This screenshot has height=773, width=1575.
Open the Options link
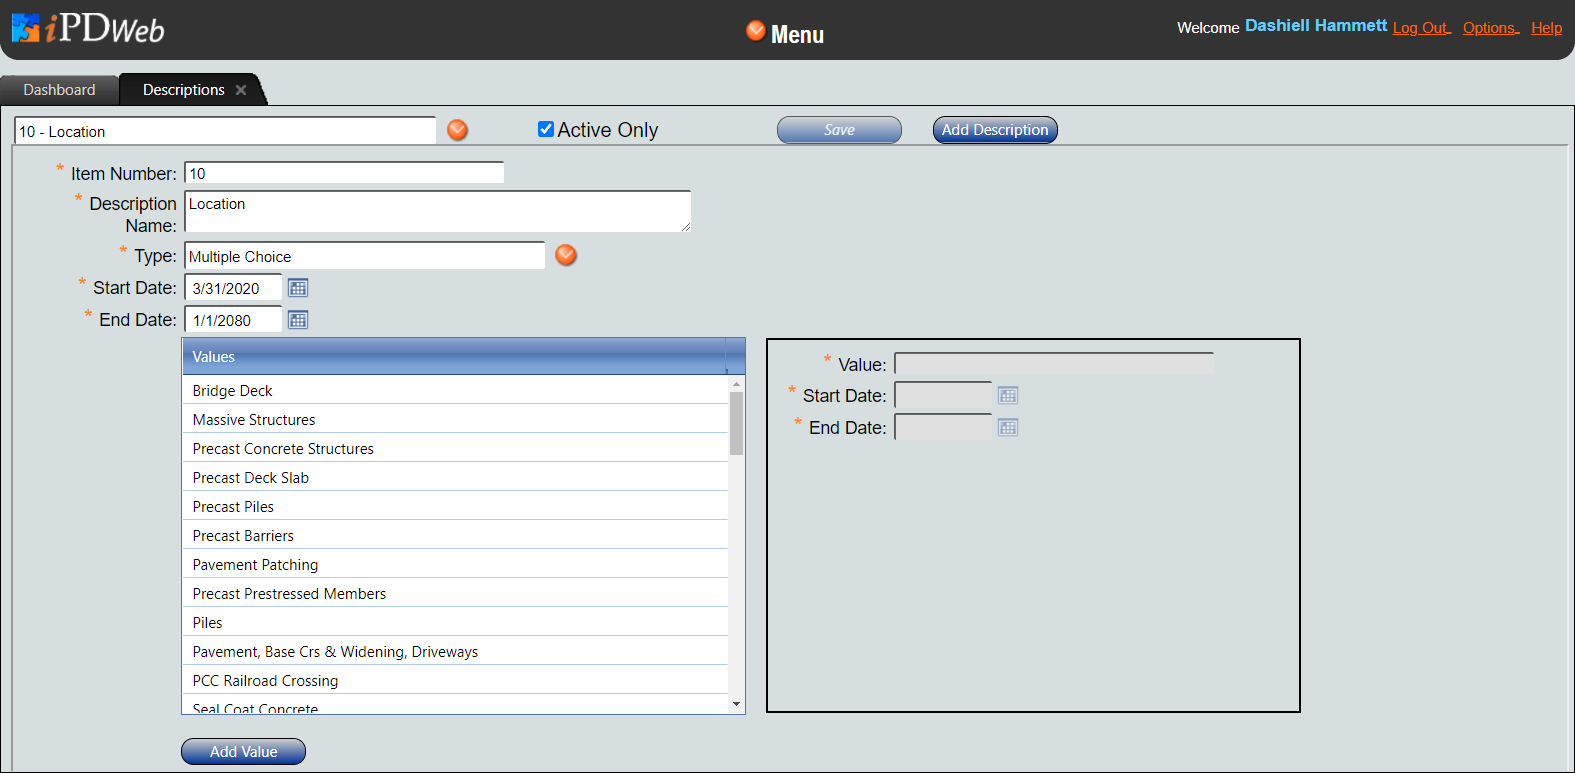[x=1489, y=28]
